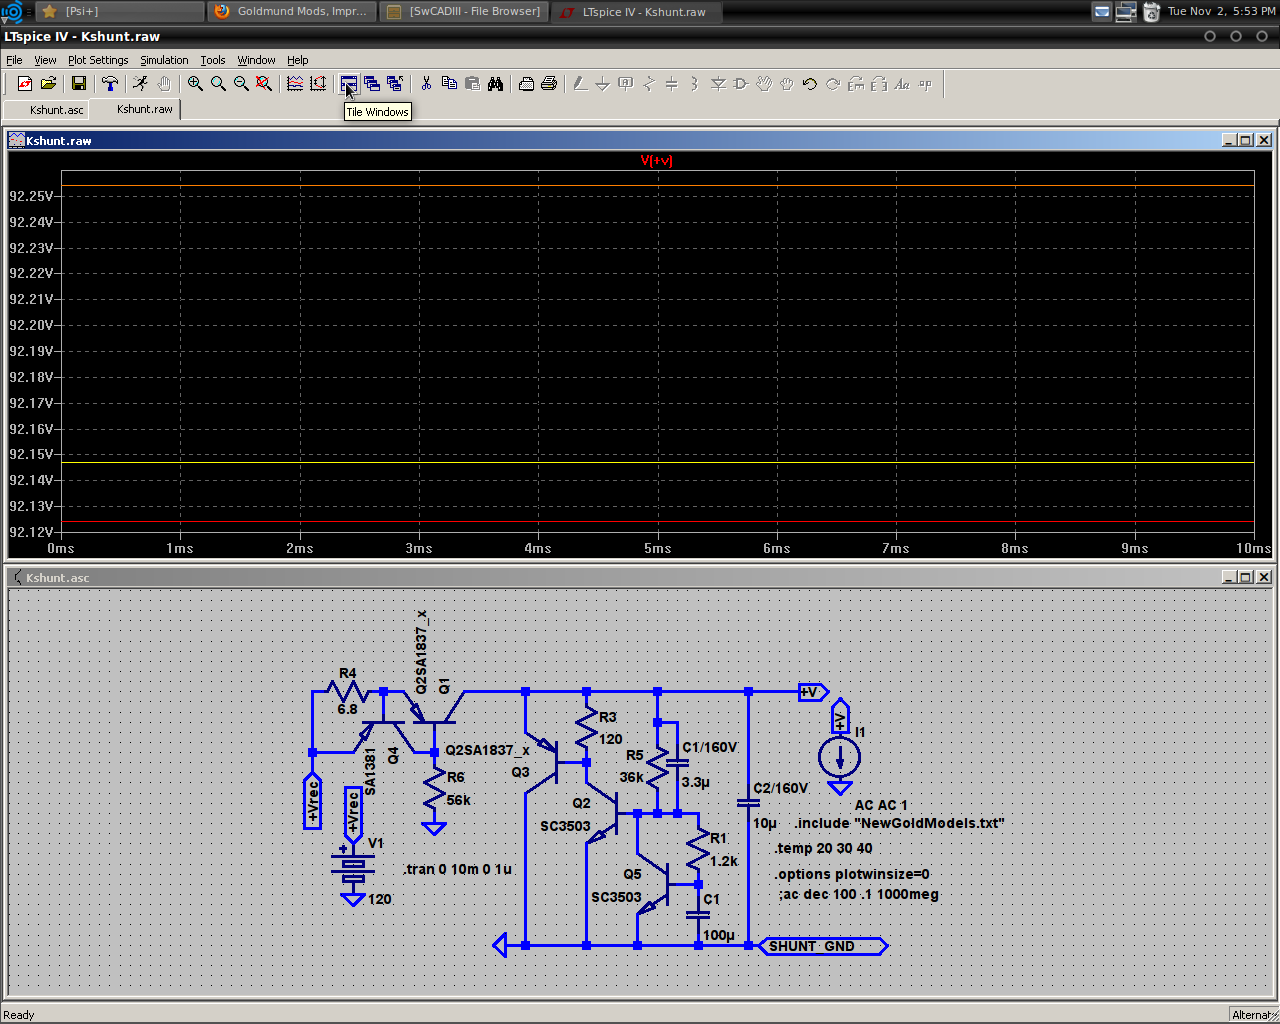Click the Close All Windows icon
This screenshot has height=1024, width=1280.
coord(395,84)
